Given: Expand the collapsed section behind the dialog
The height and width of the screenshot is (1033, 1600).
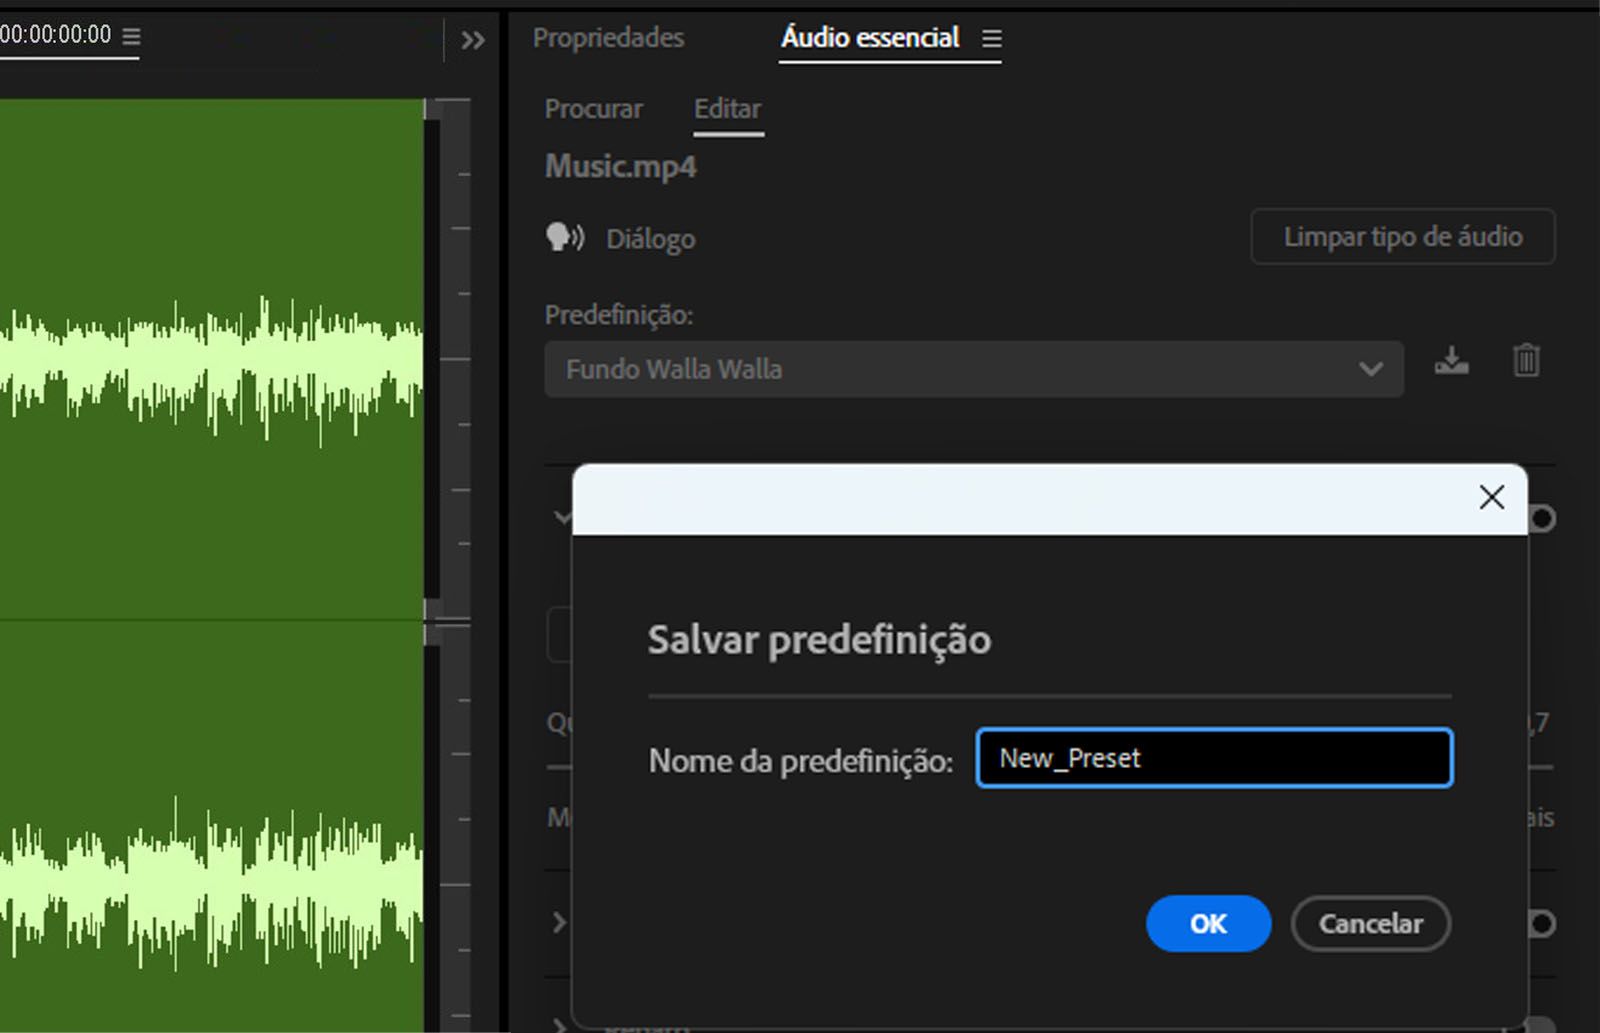Looking at the screenshot, I should coord(558,923).
